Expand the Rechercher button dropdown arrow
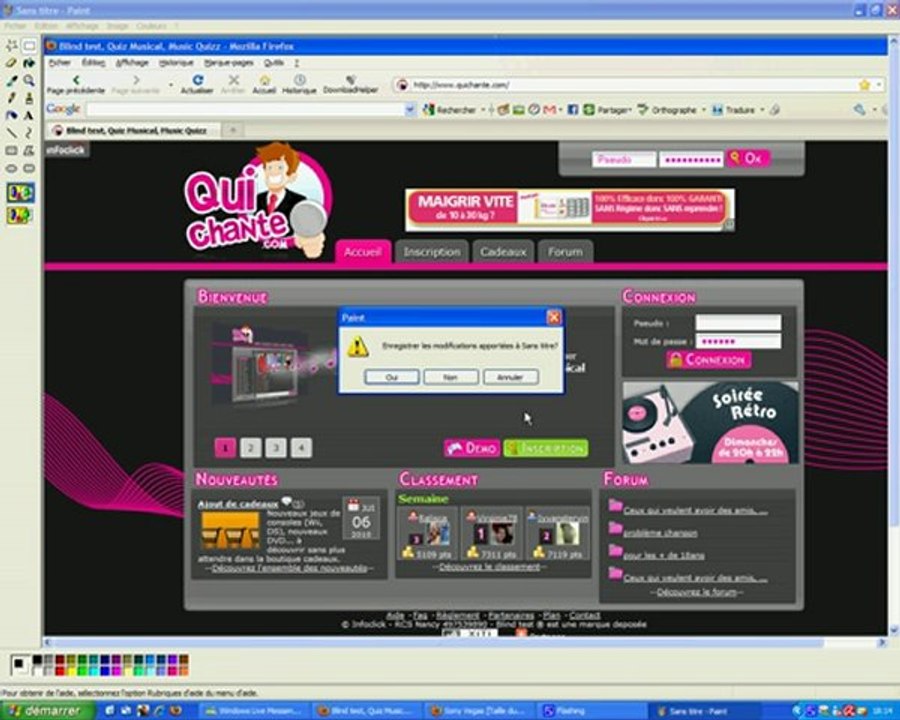The height and width of the screenshot is (720, 900). 483,110
